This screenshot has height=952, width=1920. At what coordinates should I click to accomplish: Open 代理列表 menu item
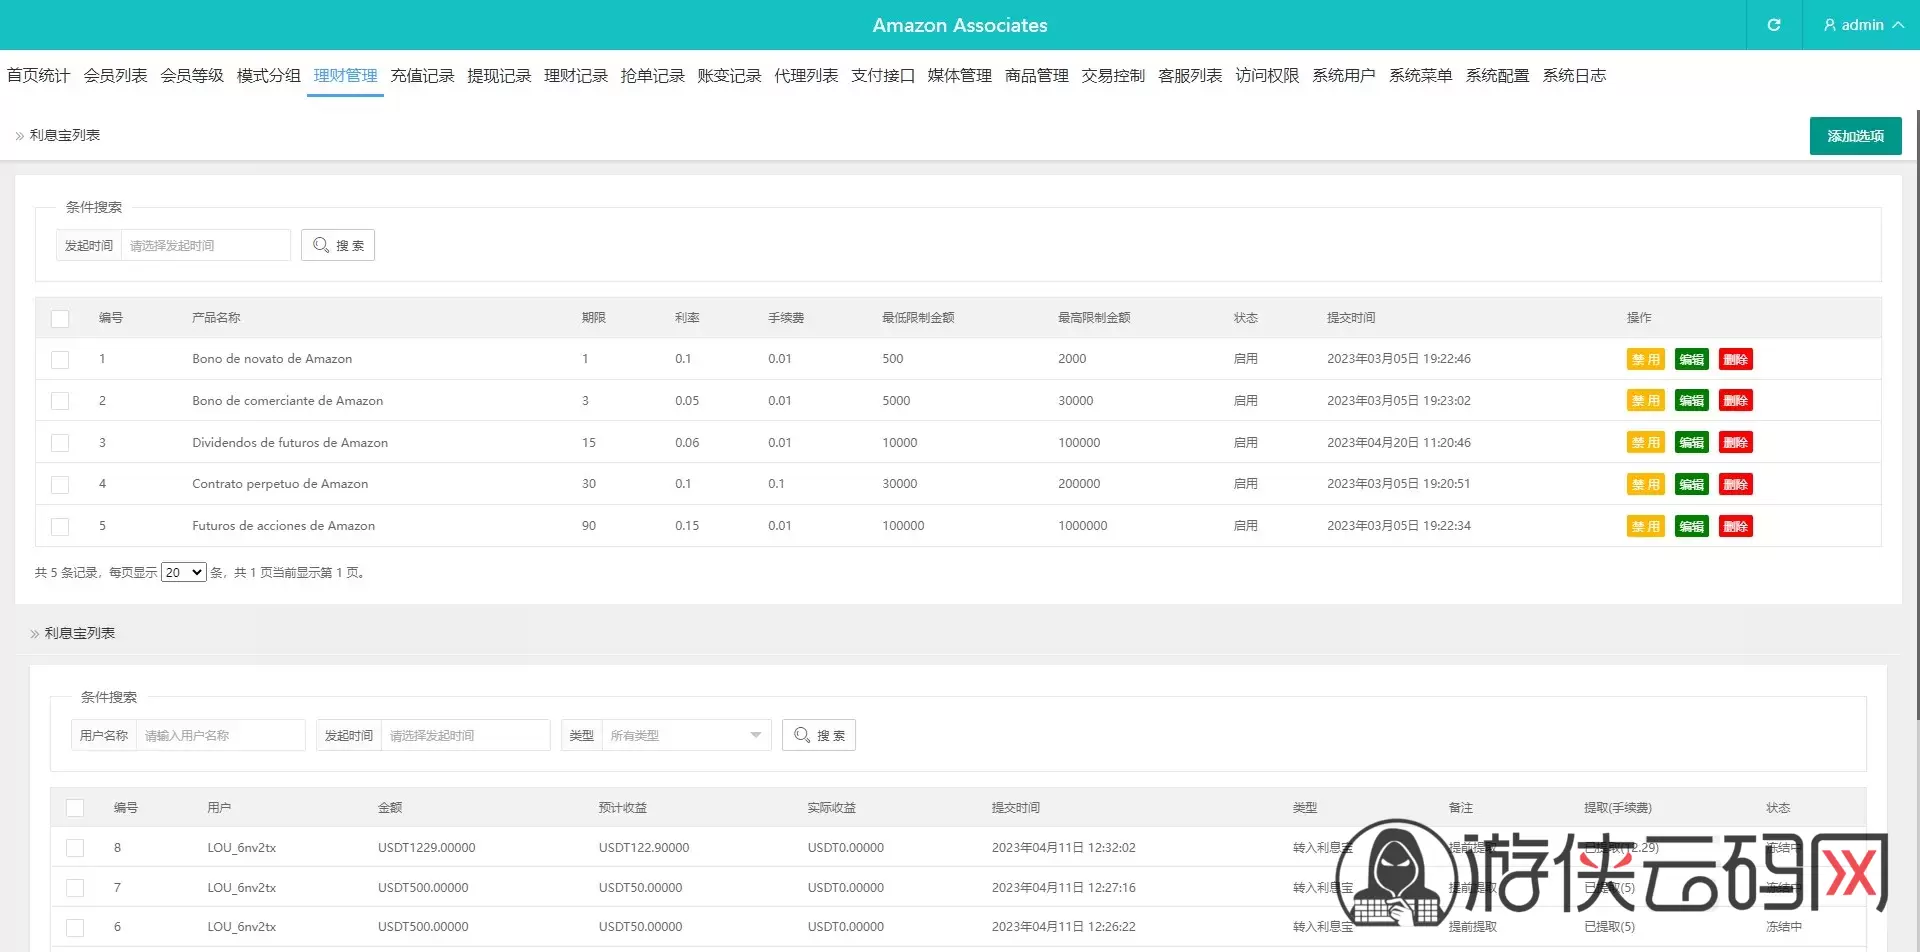tap(806, 75)
